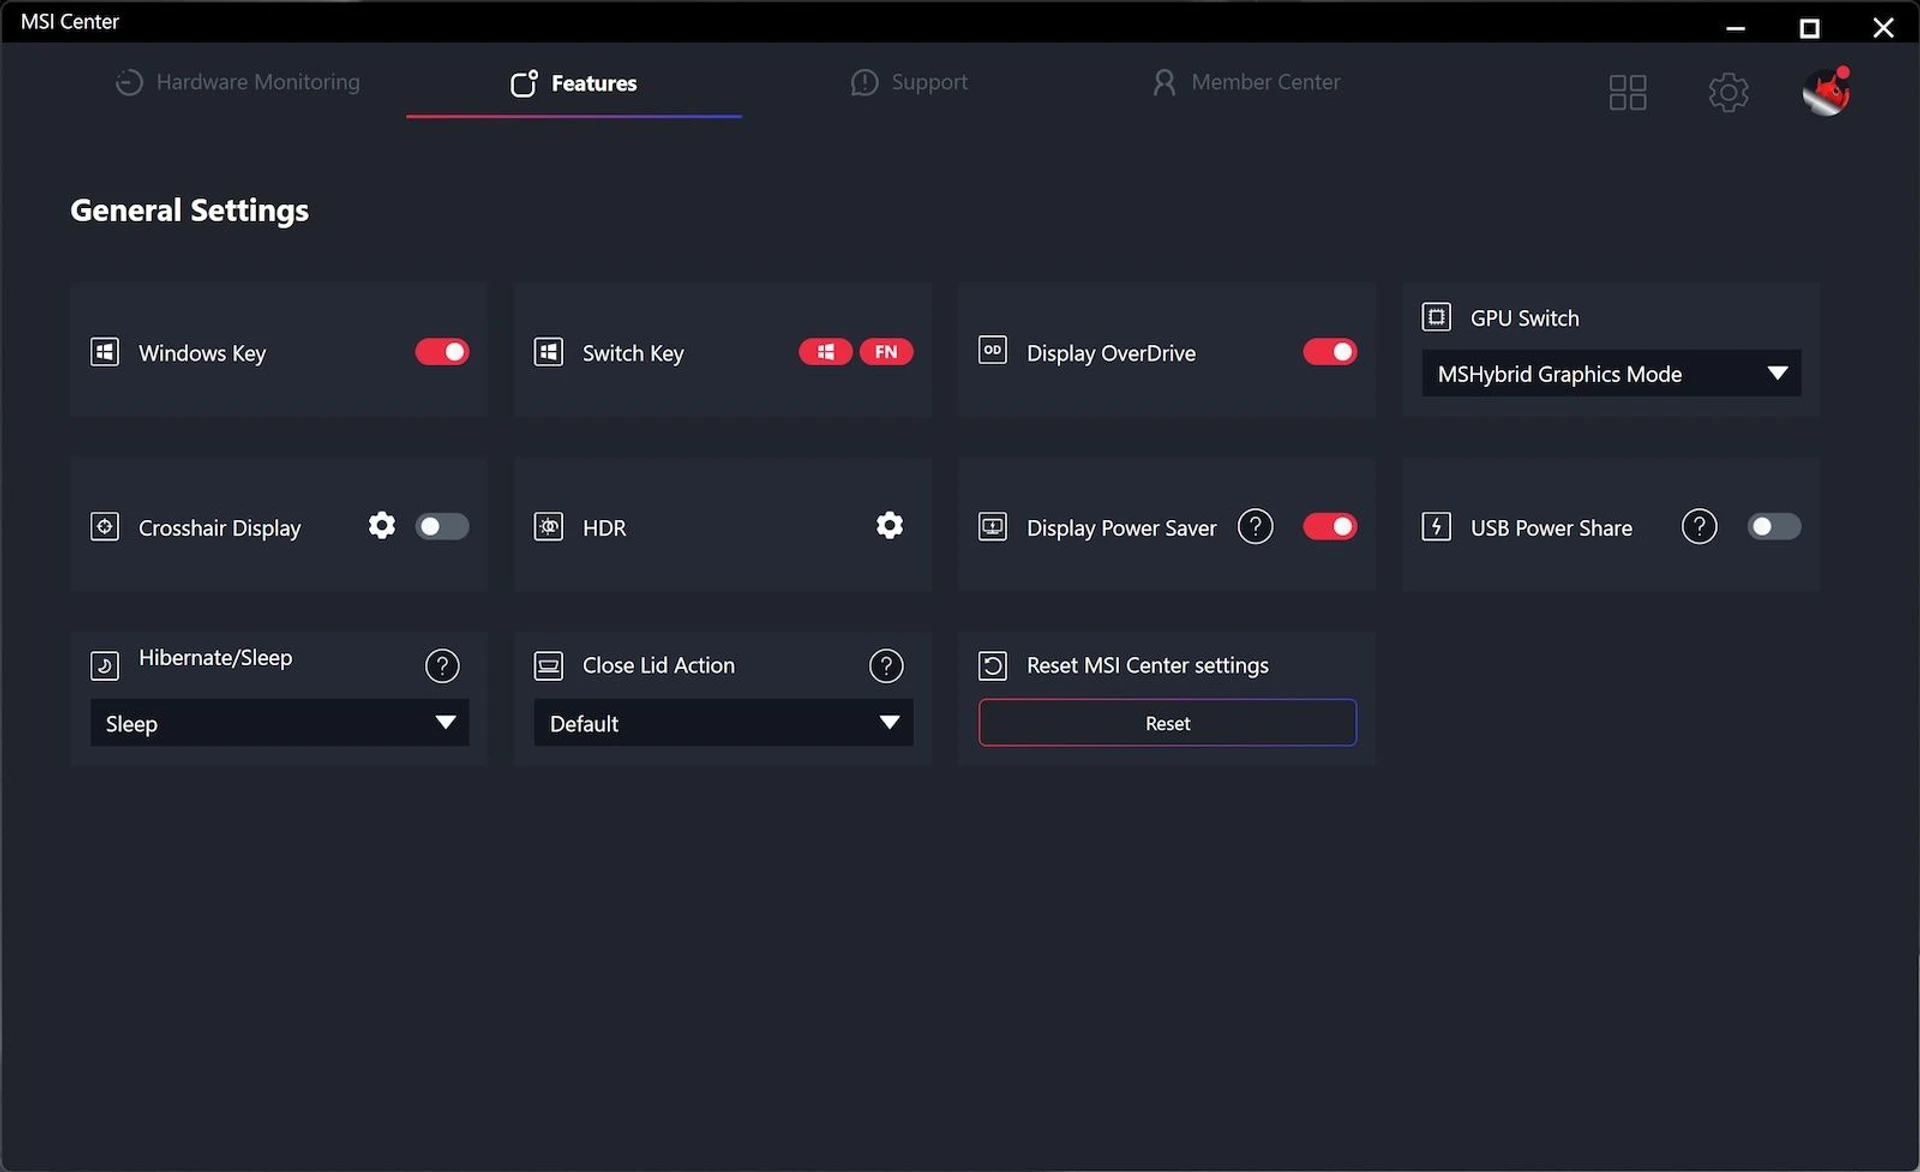This screenshot has height=1172, width=1920.
Task: Click the Hibernate/Sleep moon icon
Action: (x=105, y=666)
